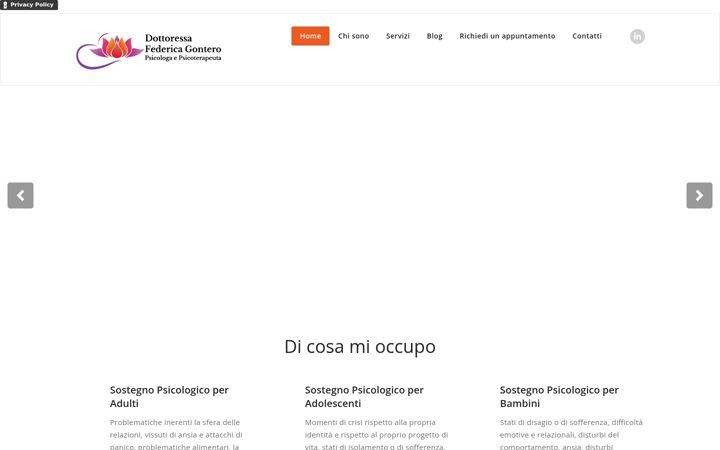The height and width of the screenshot is (450, 720).
Task: Select Sostegno Psicologico per Bambini heading
Action: 559,397
